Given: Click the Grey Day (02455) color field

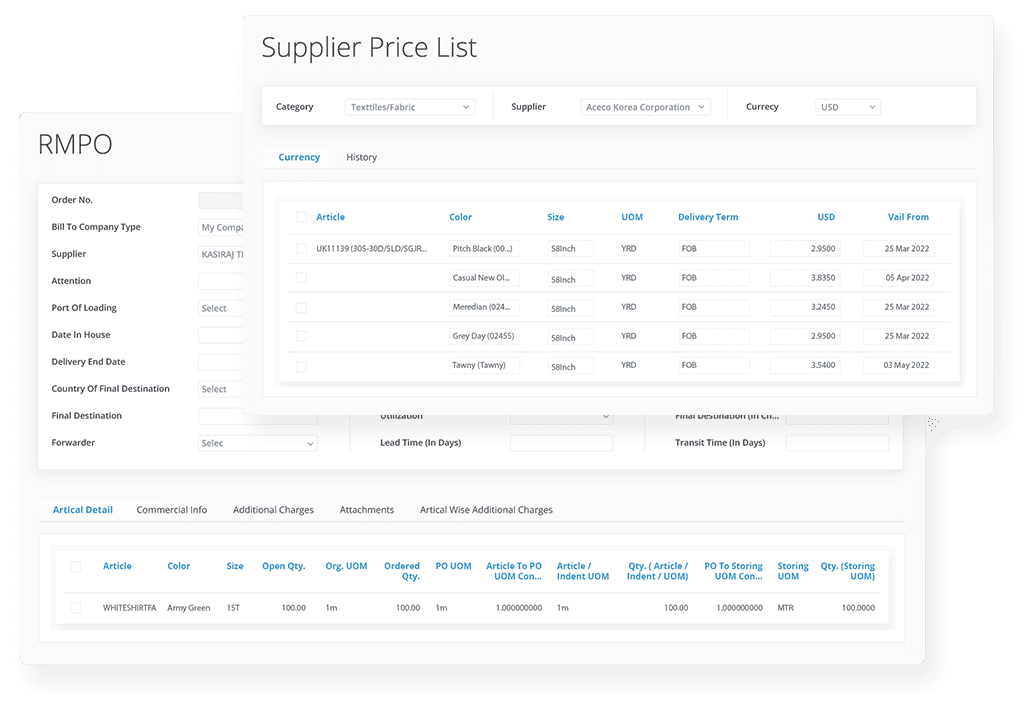Looking at the screenshot, I should click(484, 336).
